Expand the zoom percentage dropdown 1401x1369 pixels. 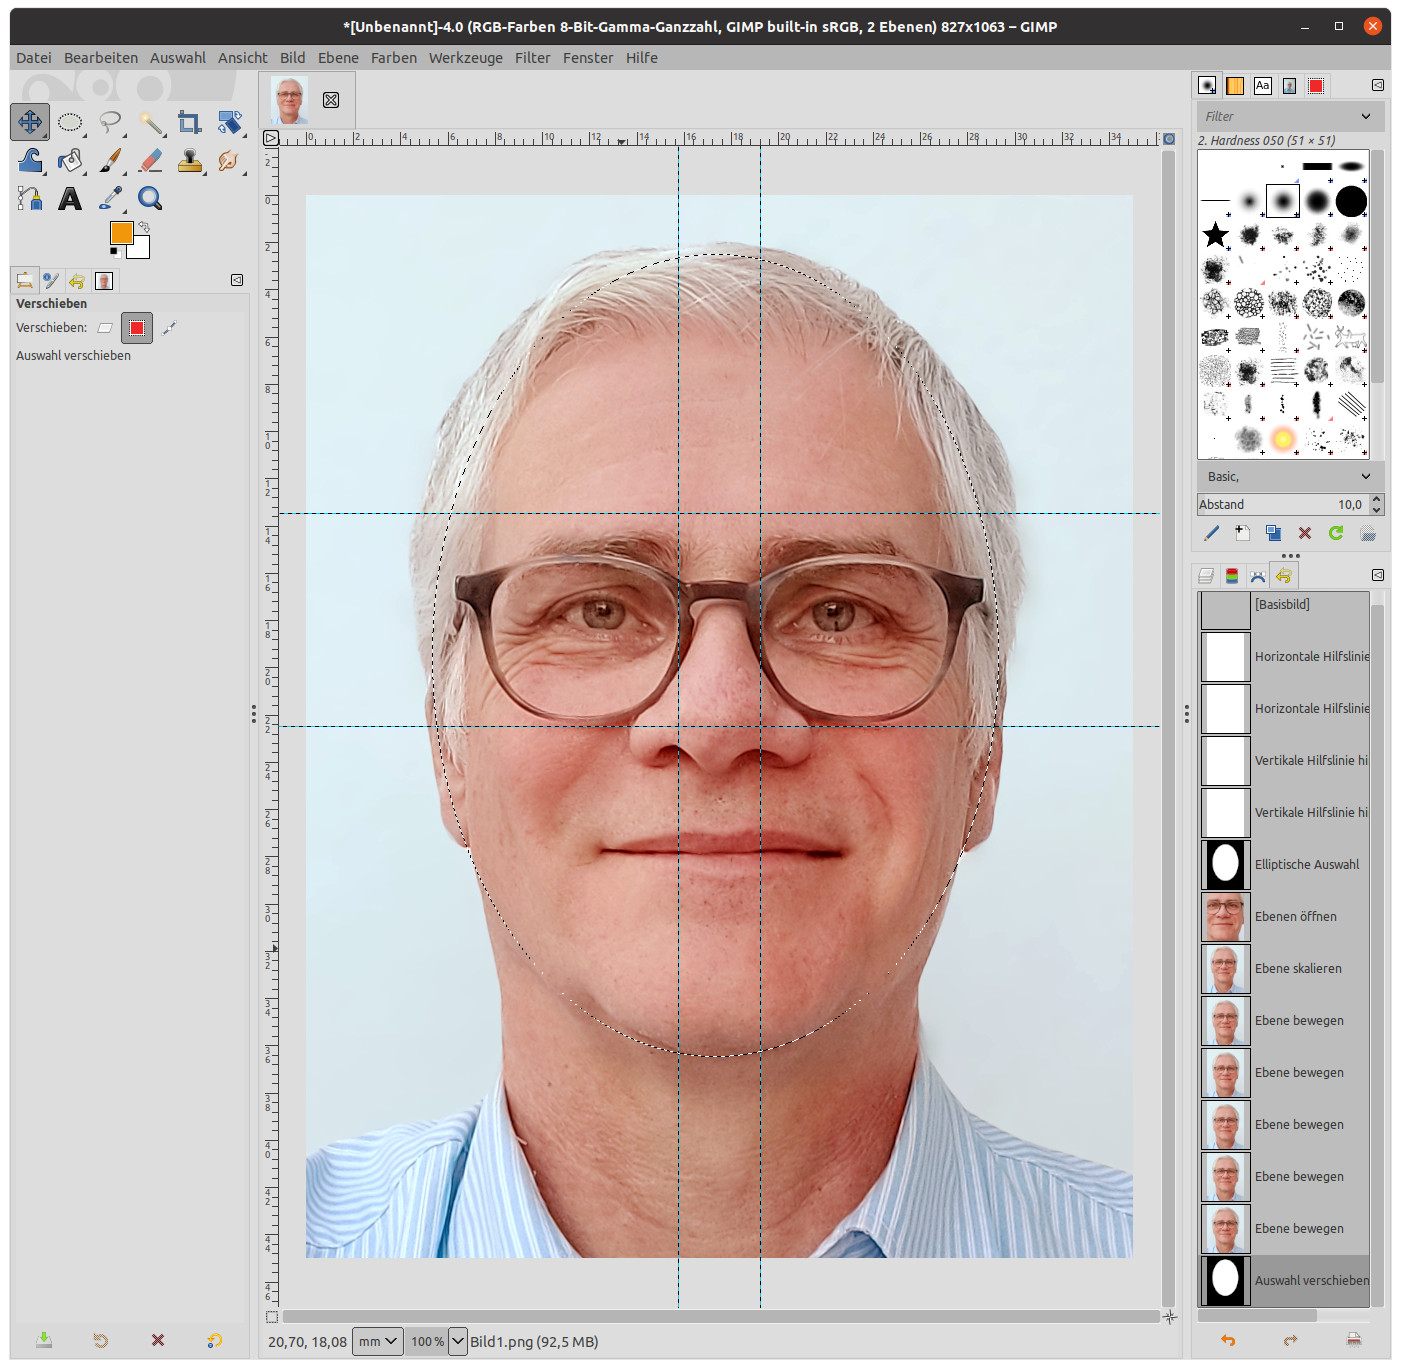457,1341
